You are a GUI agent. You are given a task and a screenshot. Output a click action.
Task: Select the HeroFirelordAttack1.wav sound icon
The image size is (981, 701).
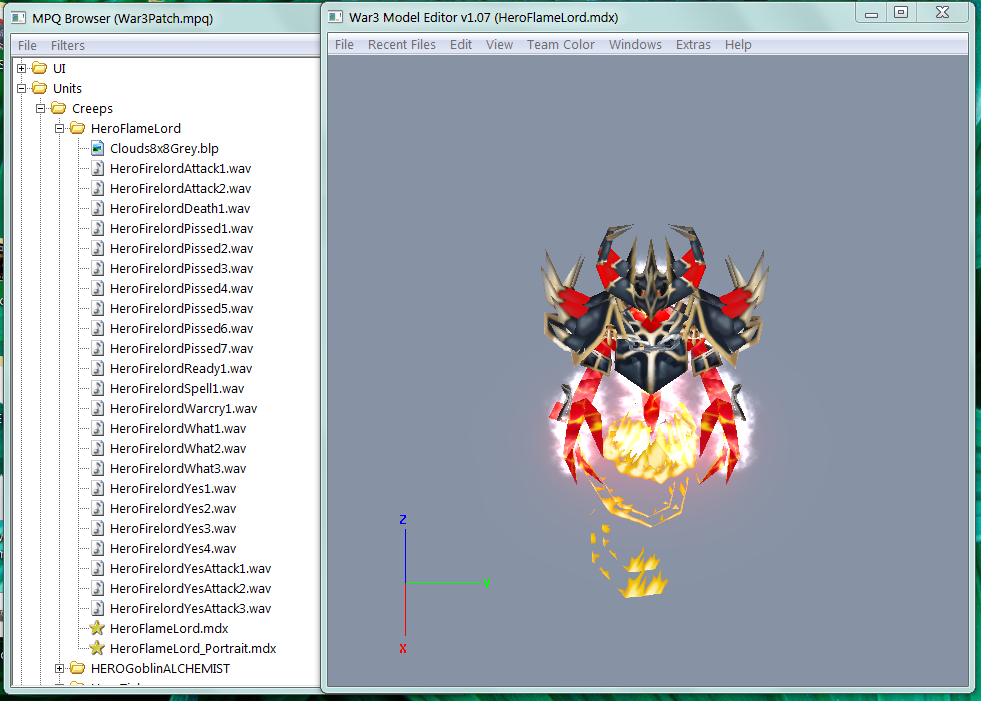pyautogui.click(x=98, y=168)
